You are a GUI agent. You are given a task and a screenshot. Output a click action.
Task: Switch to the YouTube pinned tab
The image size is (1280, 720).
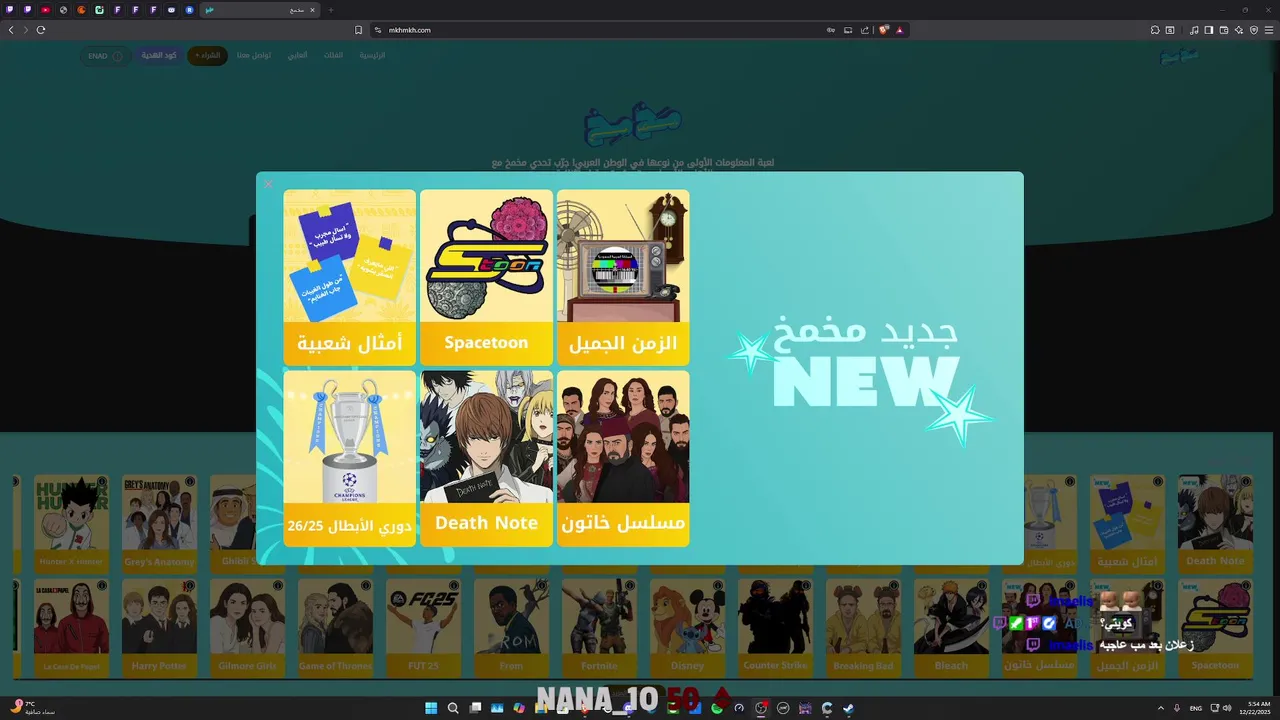tap(46, 10)
